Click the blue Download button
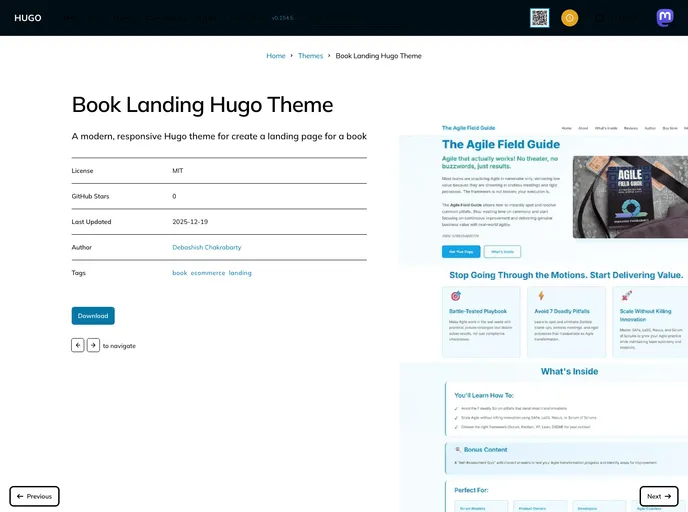The height and width of the screenshot is (512, 688). 93,316
